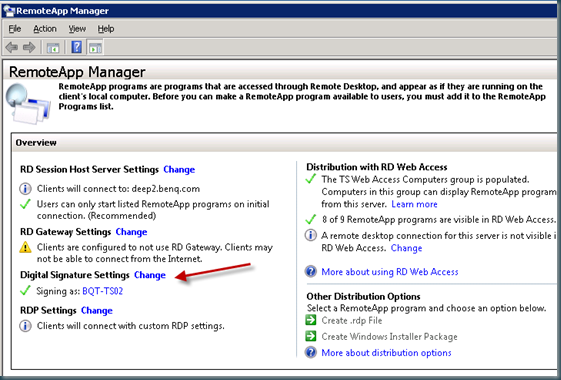Viewport: 561px width, 380px height.
Task: Click the info icon beside remote desktop connection not visible
Action: [x=311, y=235]
